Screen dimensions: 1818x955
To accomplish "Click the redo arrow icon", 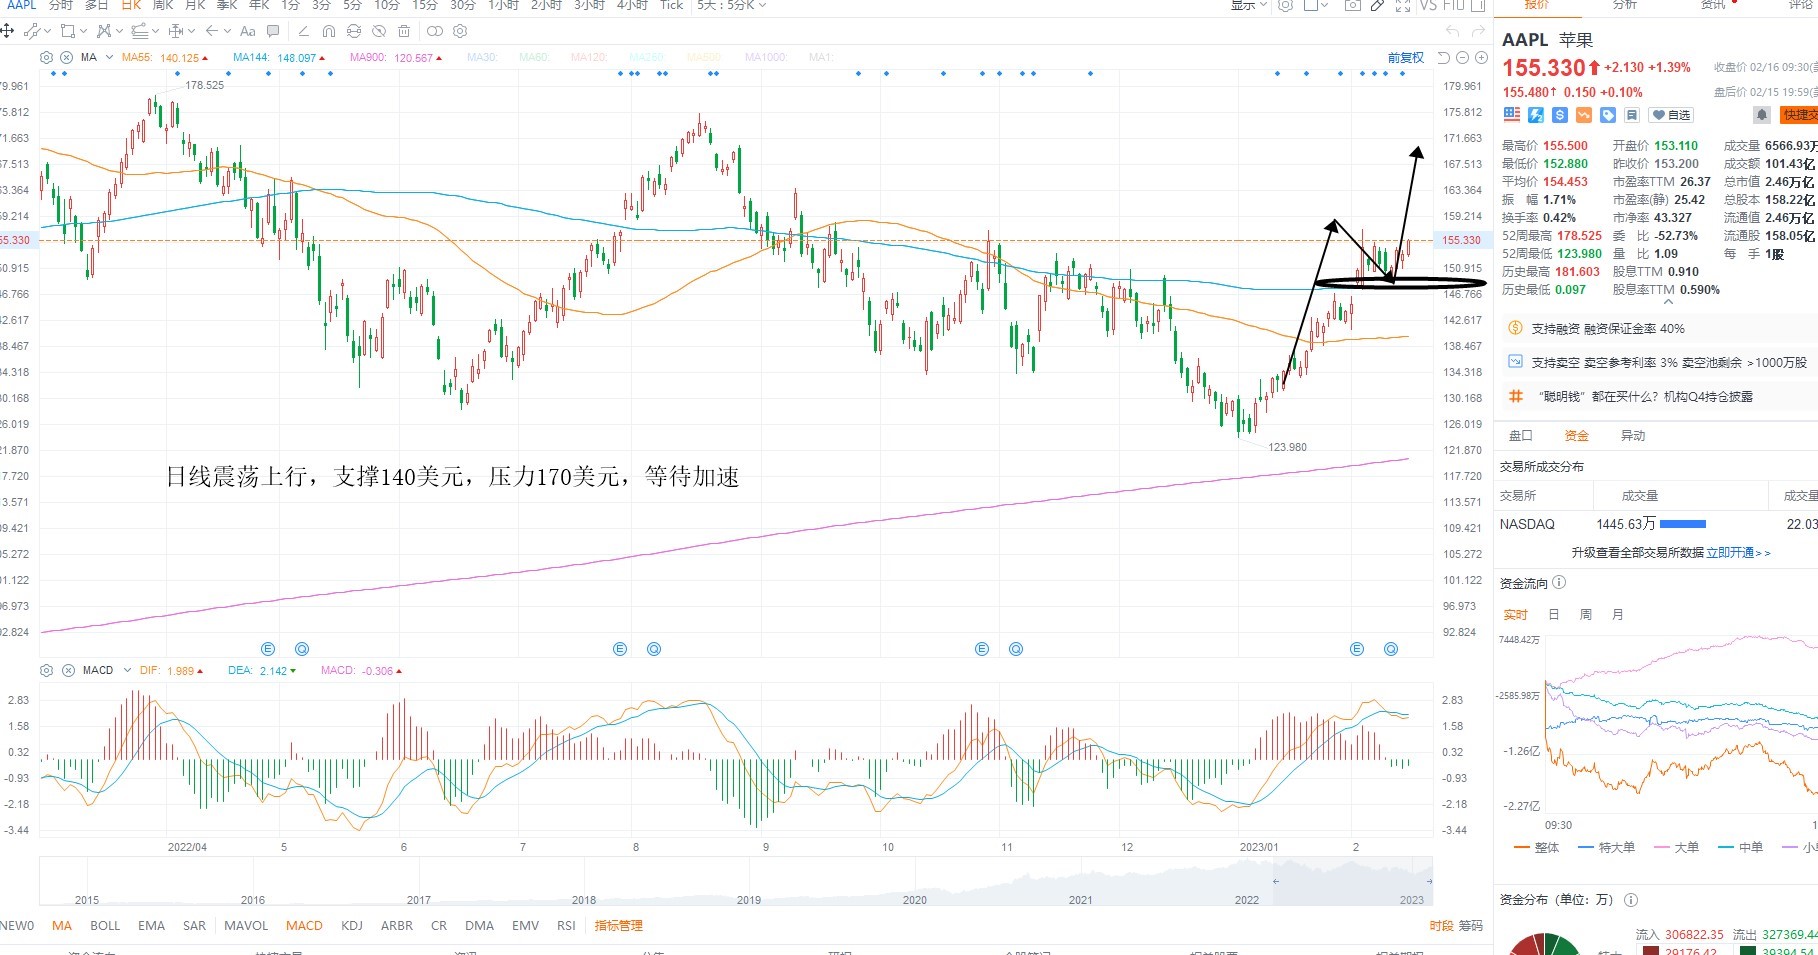I will [x=1478, y=31].
